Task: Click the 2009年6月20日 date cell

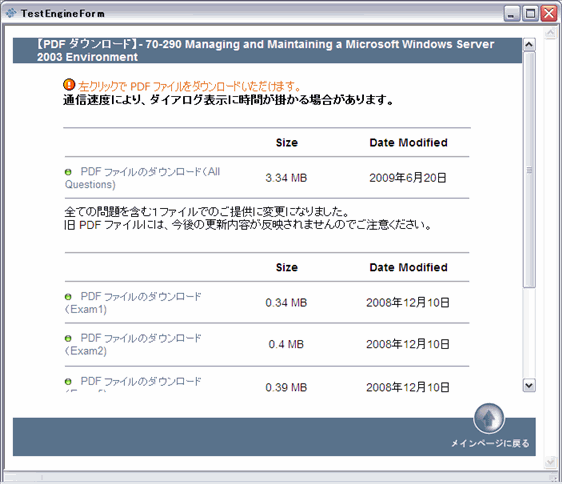Action: (x=408, y=178)
